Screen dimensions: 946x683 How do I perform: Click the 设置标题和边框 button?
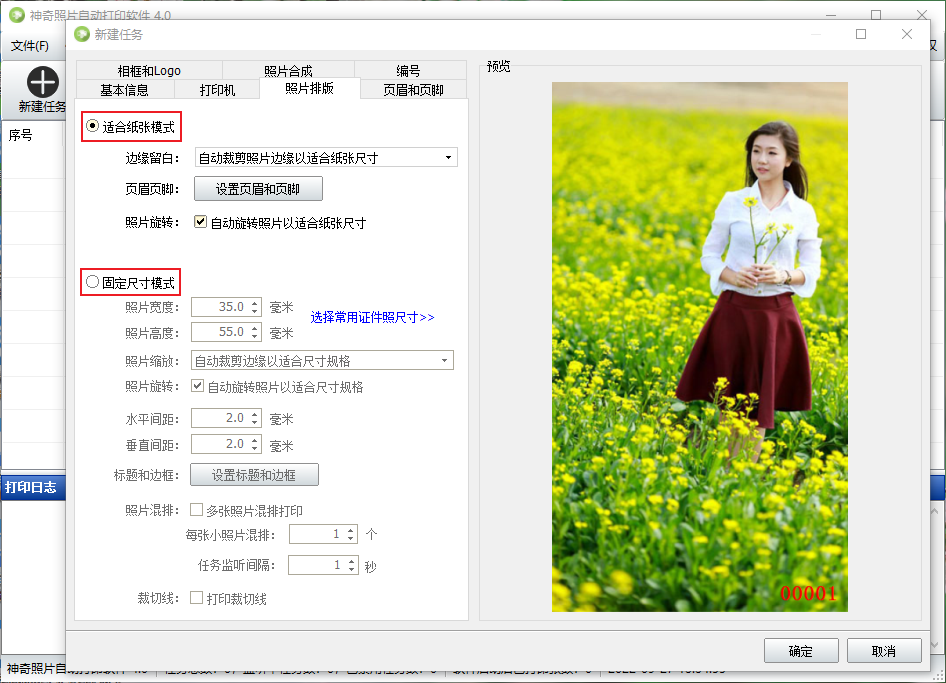tap(254, 475)
